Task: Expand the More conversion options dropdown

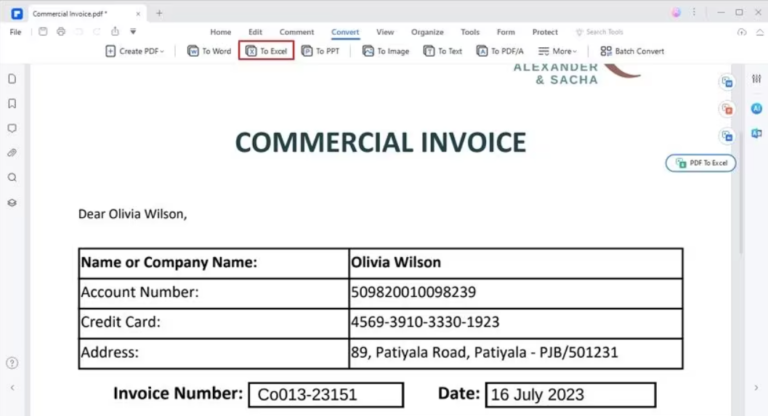Action: click(x=557, y=51)
